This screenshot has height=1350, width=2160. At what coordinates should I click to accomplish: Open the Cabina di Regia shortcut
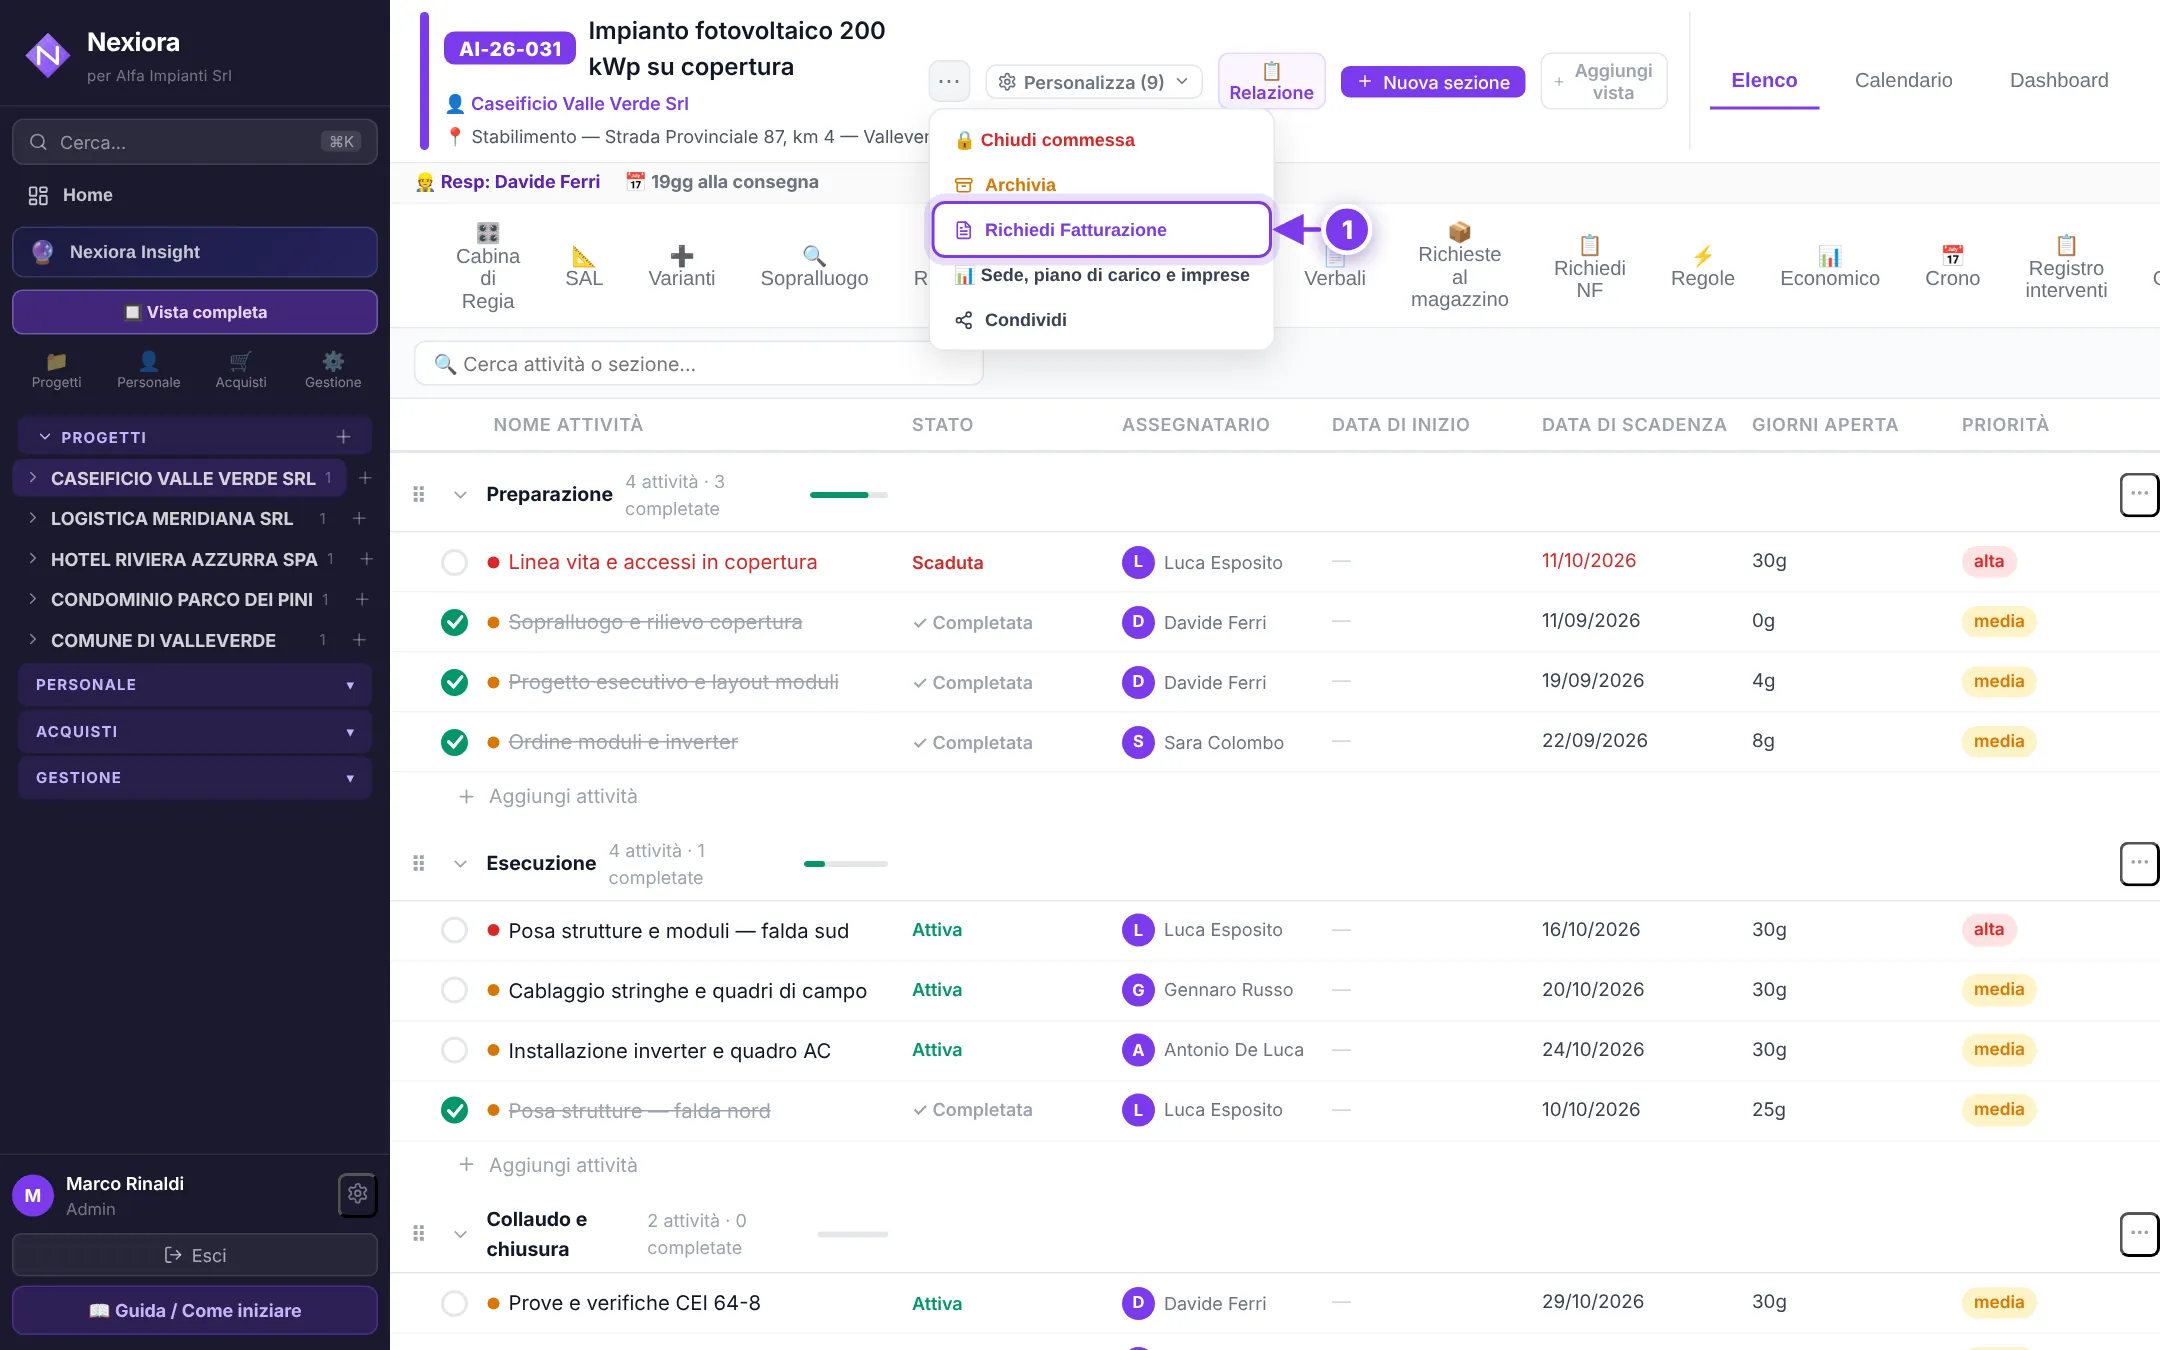click(487, 266)
